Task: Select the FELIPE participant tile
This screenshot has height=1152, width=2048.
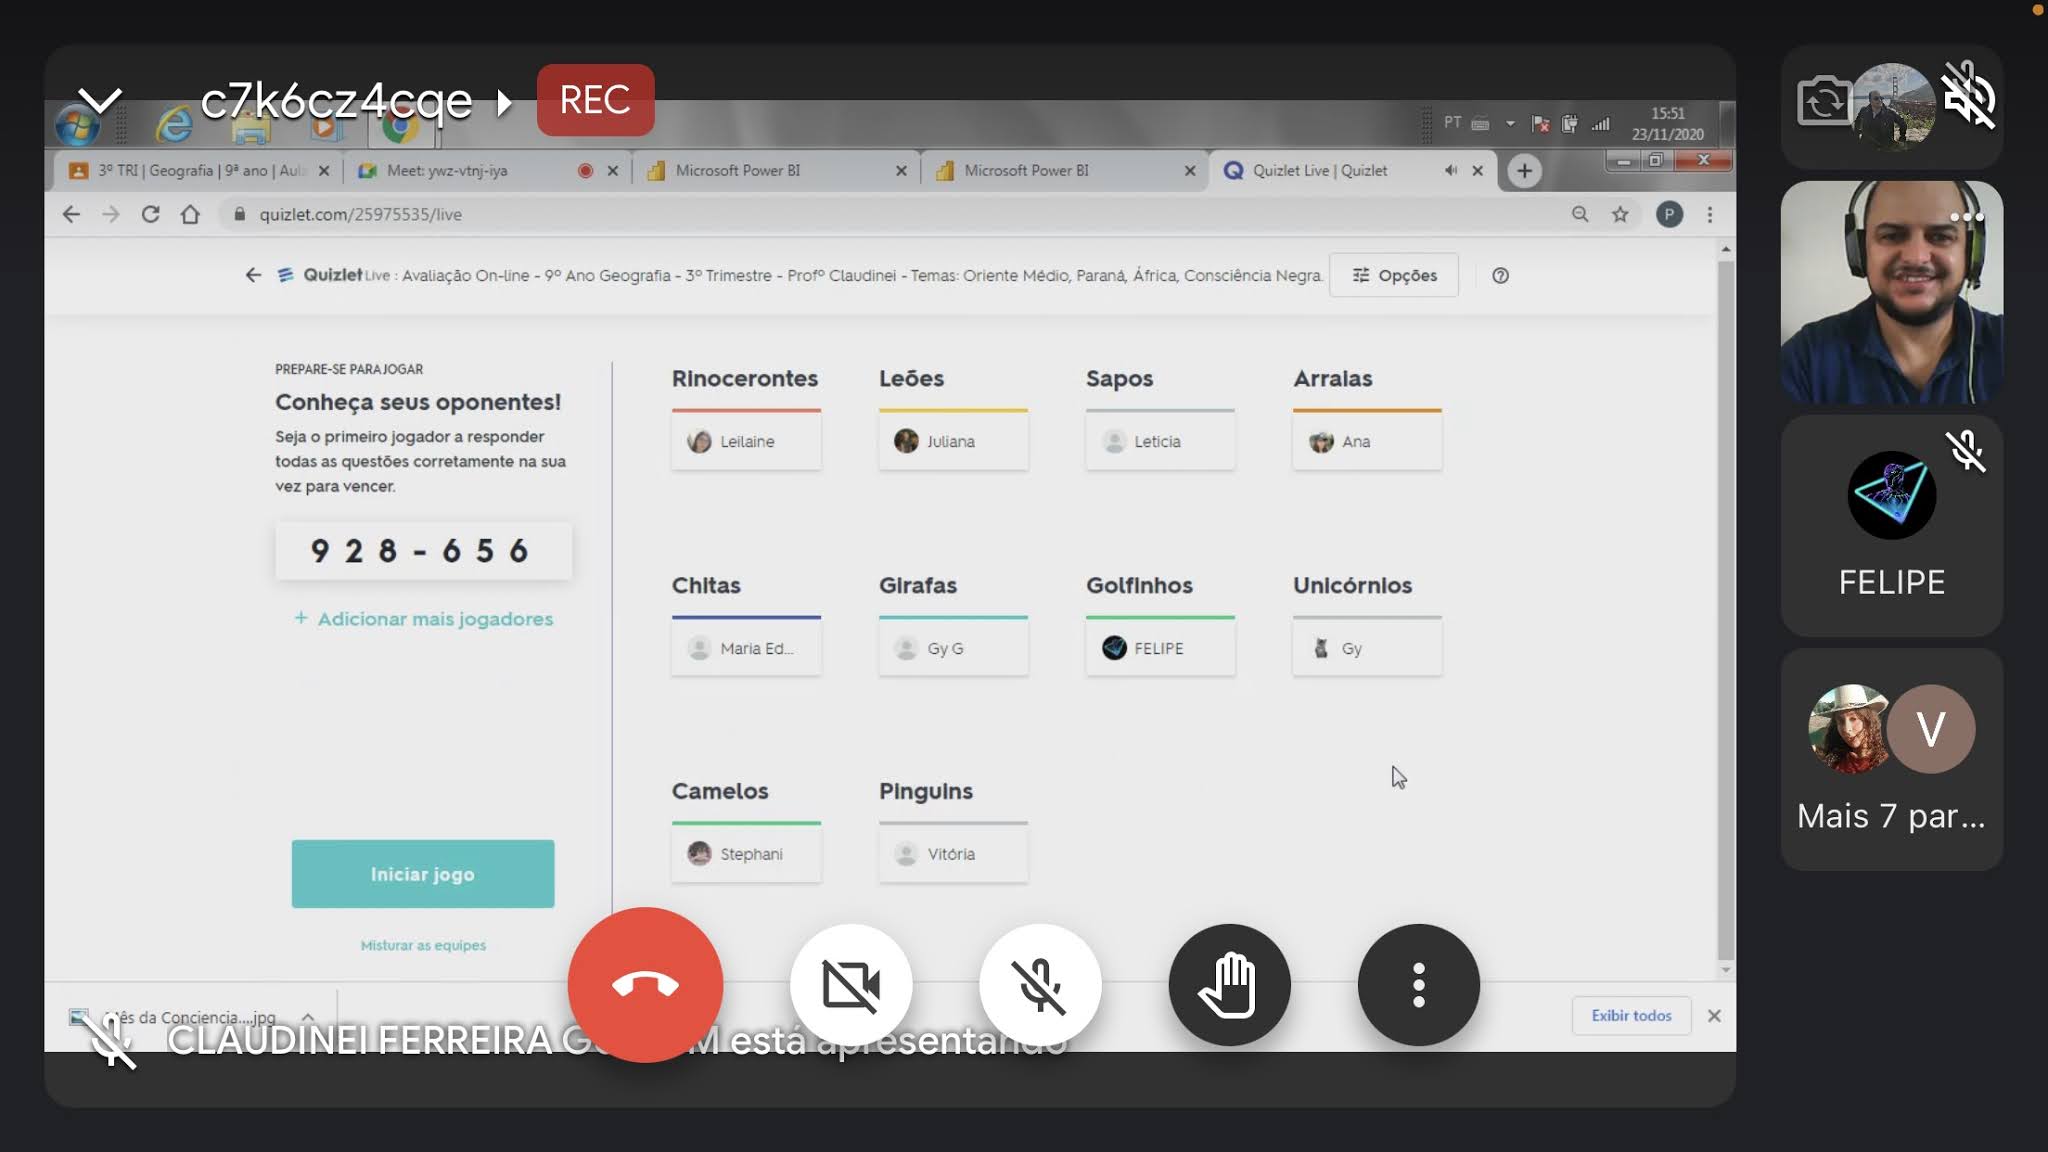Action: pos(1891,526)
